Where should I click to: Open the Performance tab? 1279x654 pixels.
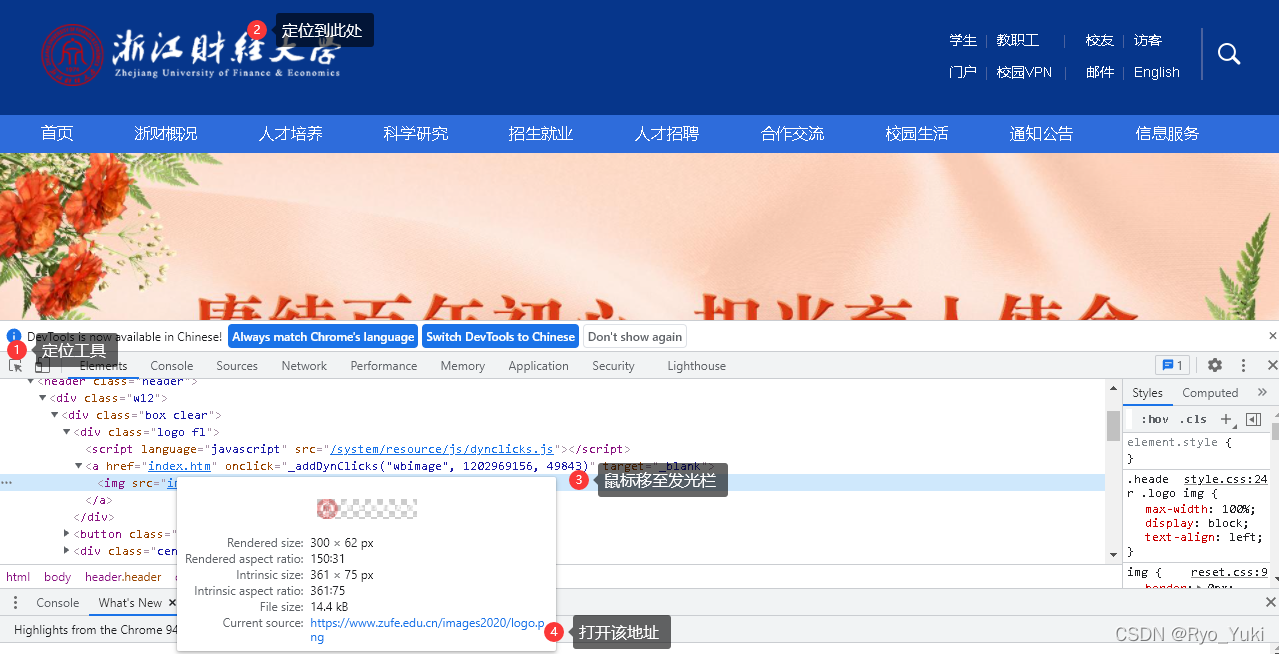click(384, 366)
